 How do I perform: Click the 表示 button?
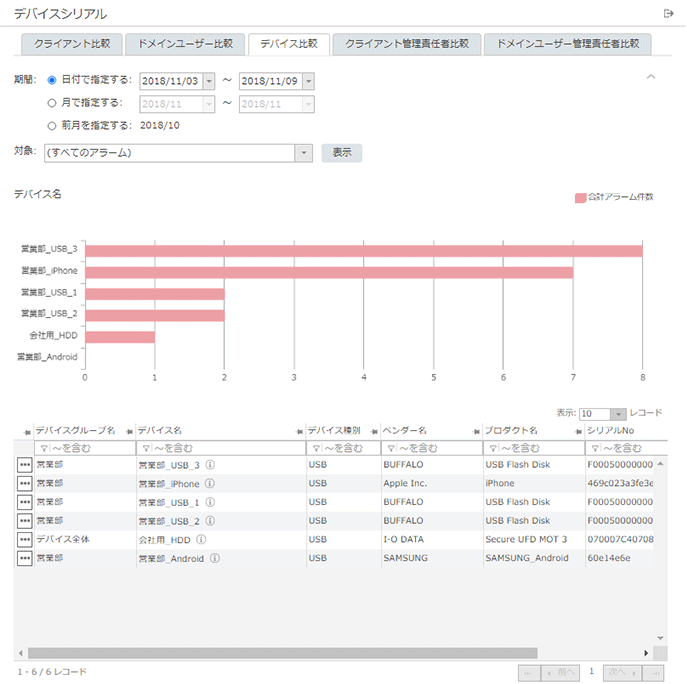(x=341, y=153)
